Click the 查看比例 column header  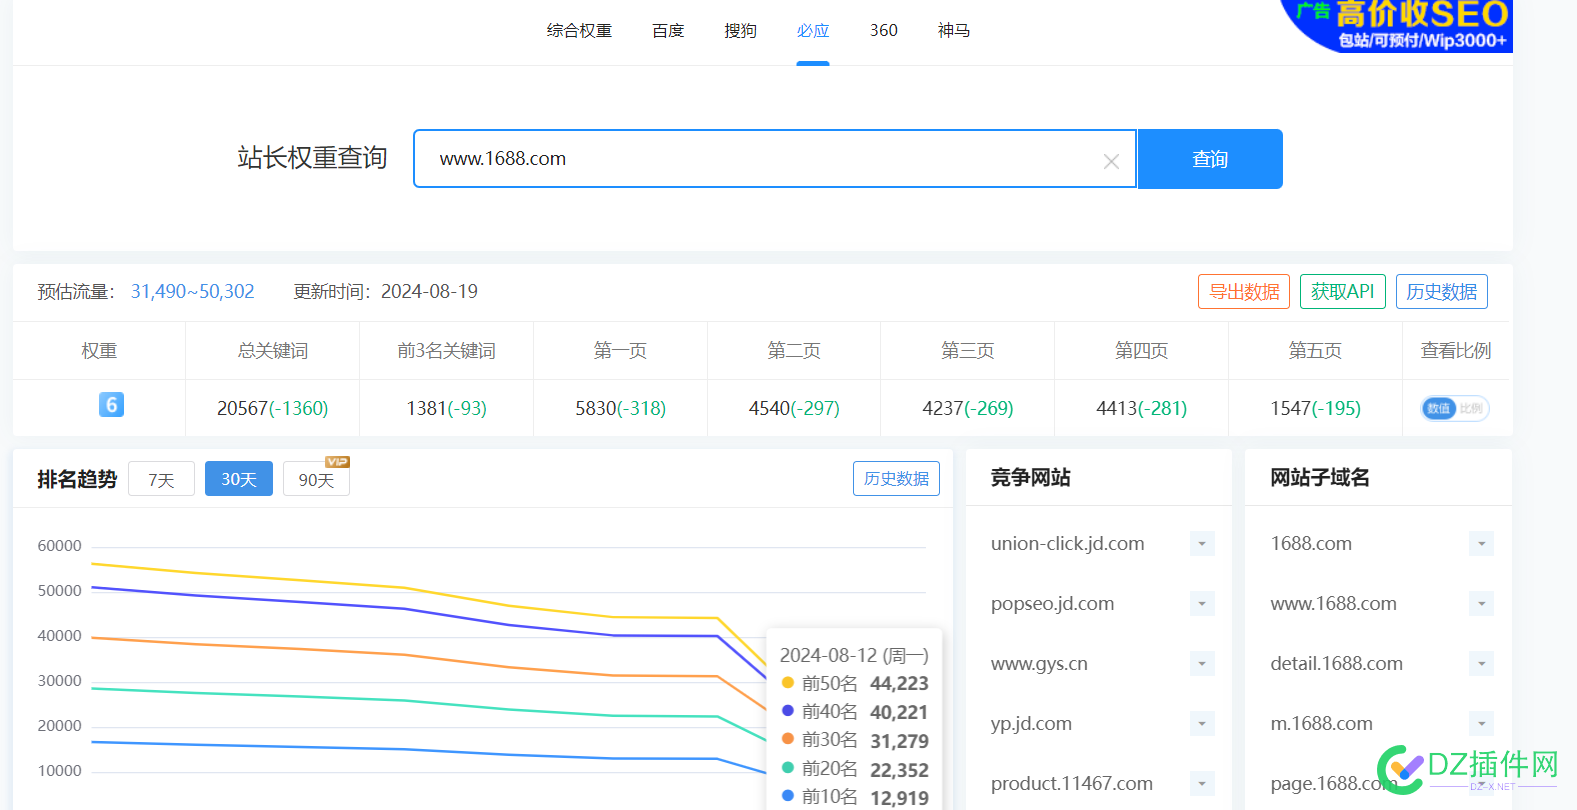click(x=1455, y=351)
